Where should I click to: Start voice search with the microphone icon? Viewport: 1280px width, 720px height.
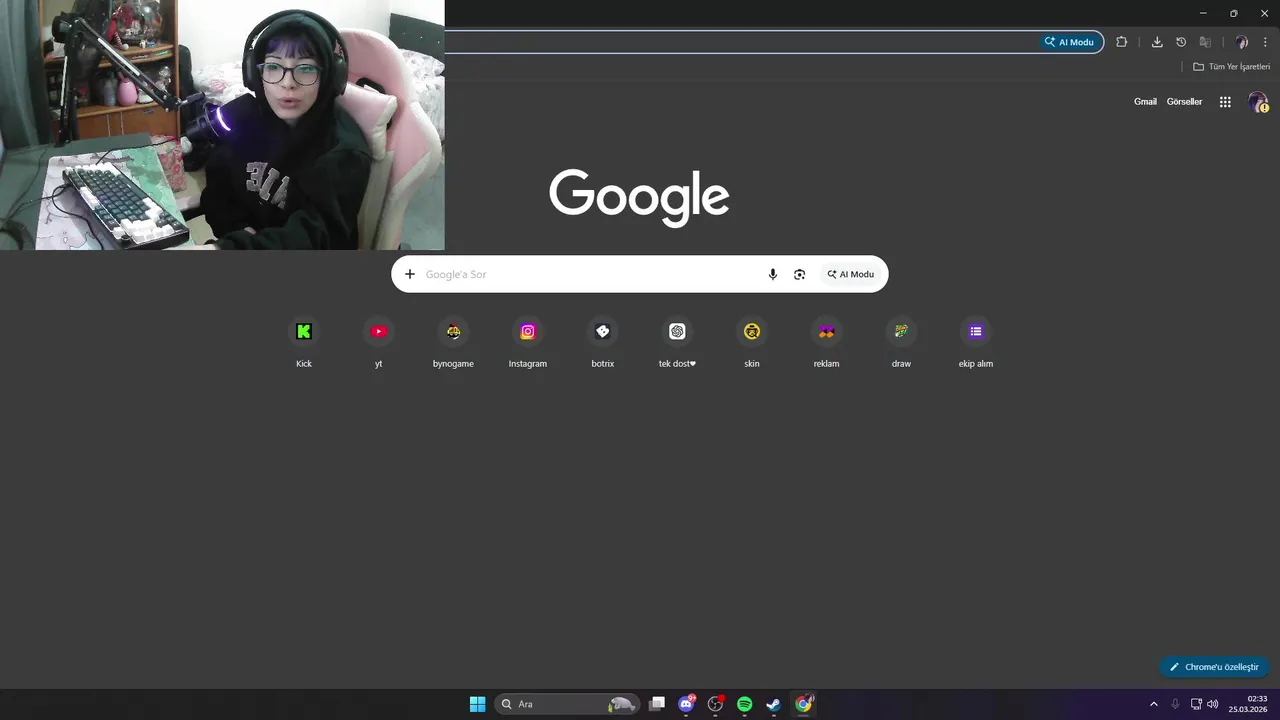772,274
